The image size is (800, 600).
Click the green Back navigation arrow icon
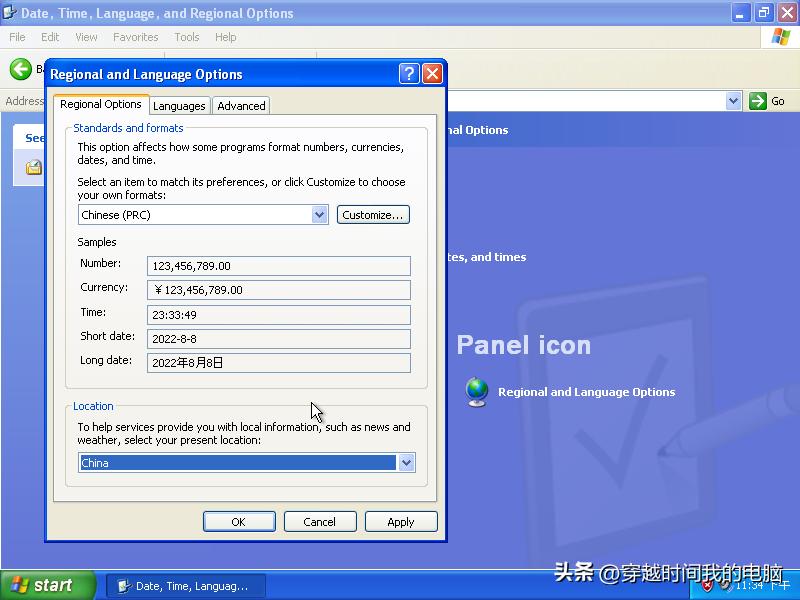21,69
